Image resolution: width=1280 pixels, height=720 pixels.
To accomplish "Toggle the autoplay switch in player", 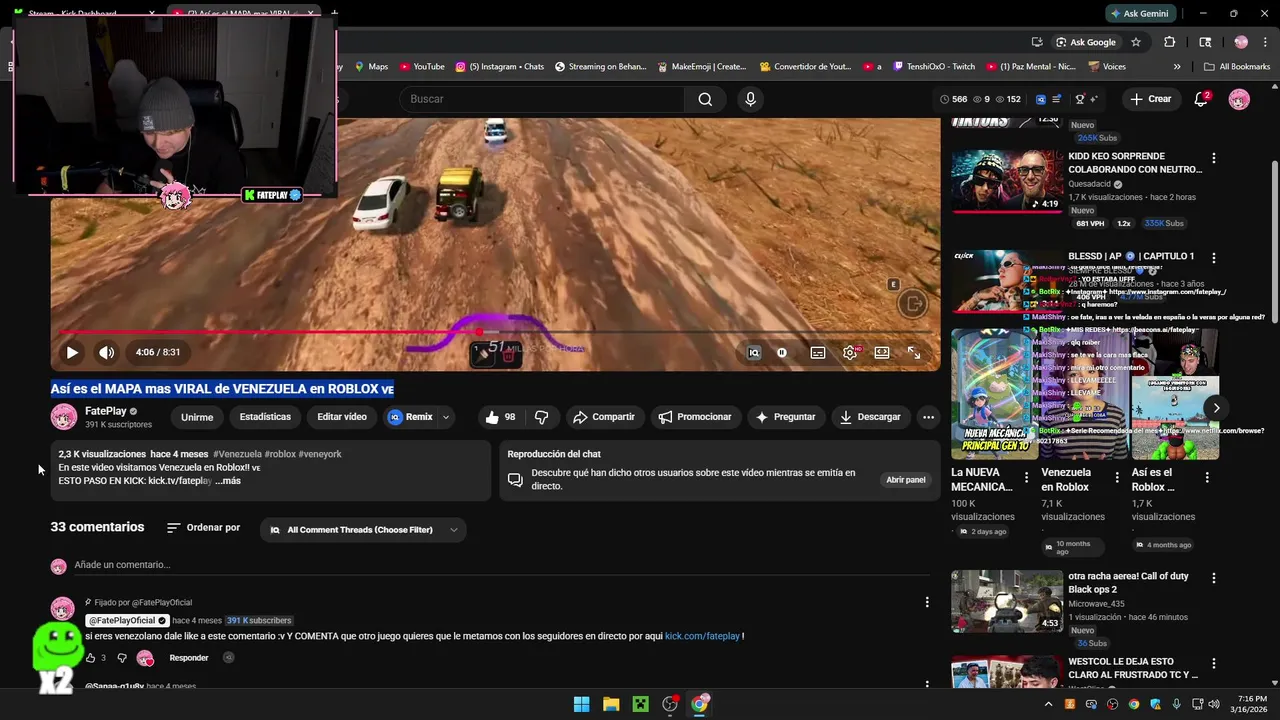I will pos(782,352).
